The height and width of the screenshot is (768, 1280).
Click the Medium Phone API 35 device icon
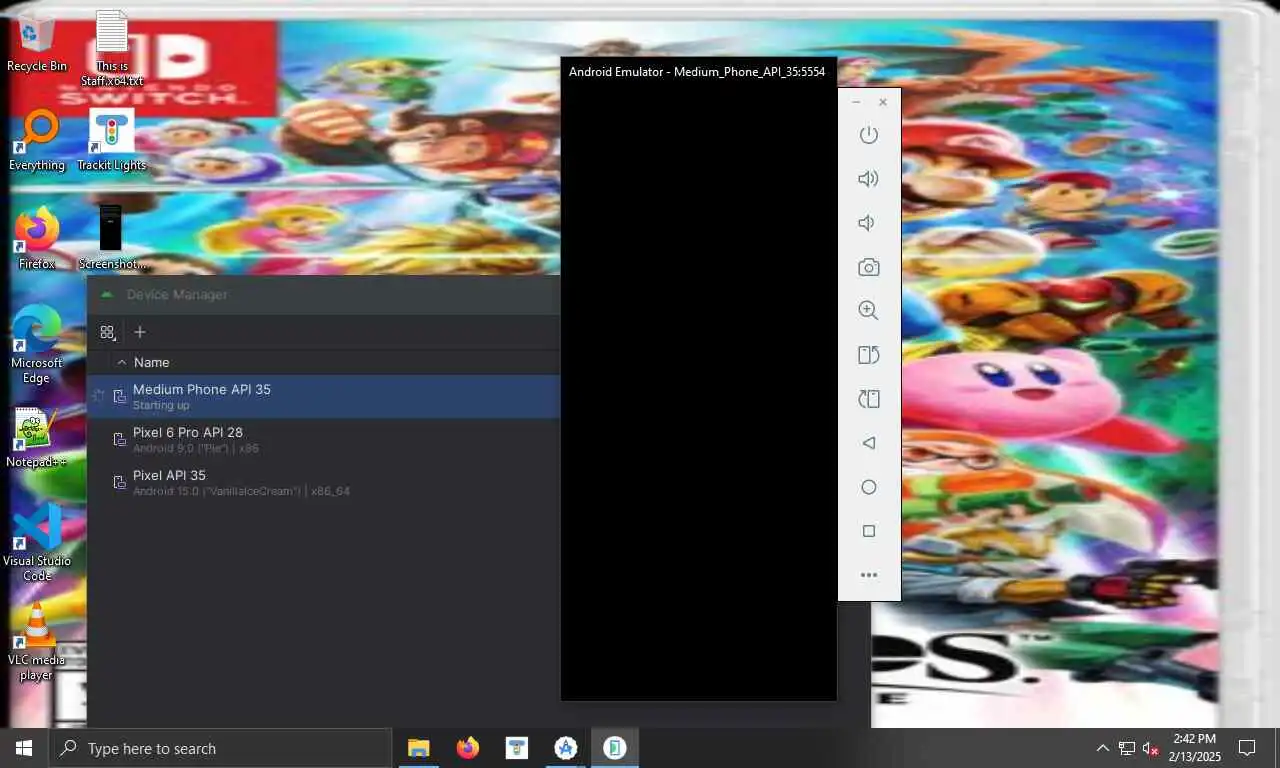tap(119, 397)
